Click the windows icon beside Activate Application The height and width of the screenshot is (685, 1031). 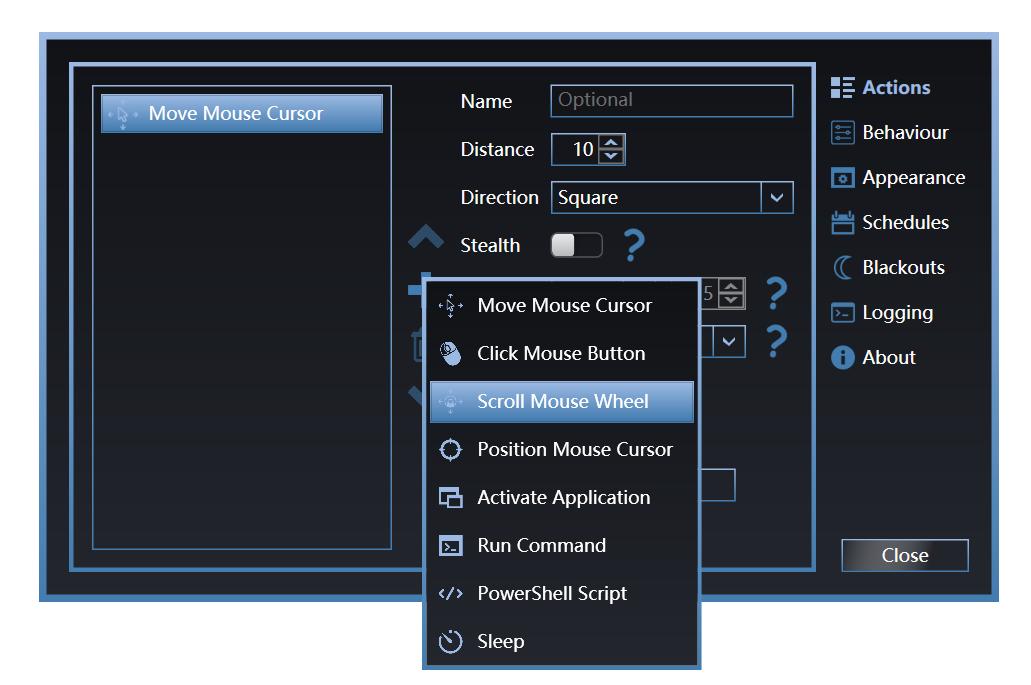click(x=450, y=498)
